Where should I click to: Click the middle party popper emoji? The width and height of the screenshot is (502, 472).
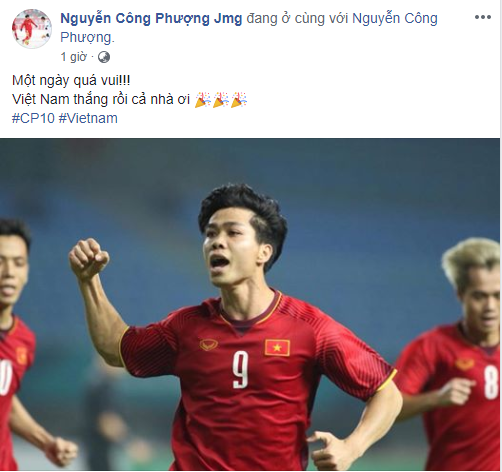point(221,99)
